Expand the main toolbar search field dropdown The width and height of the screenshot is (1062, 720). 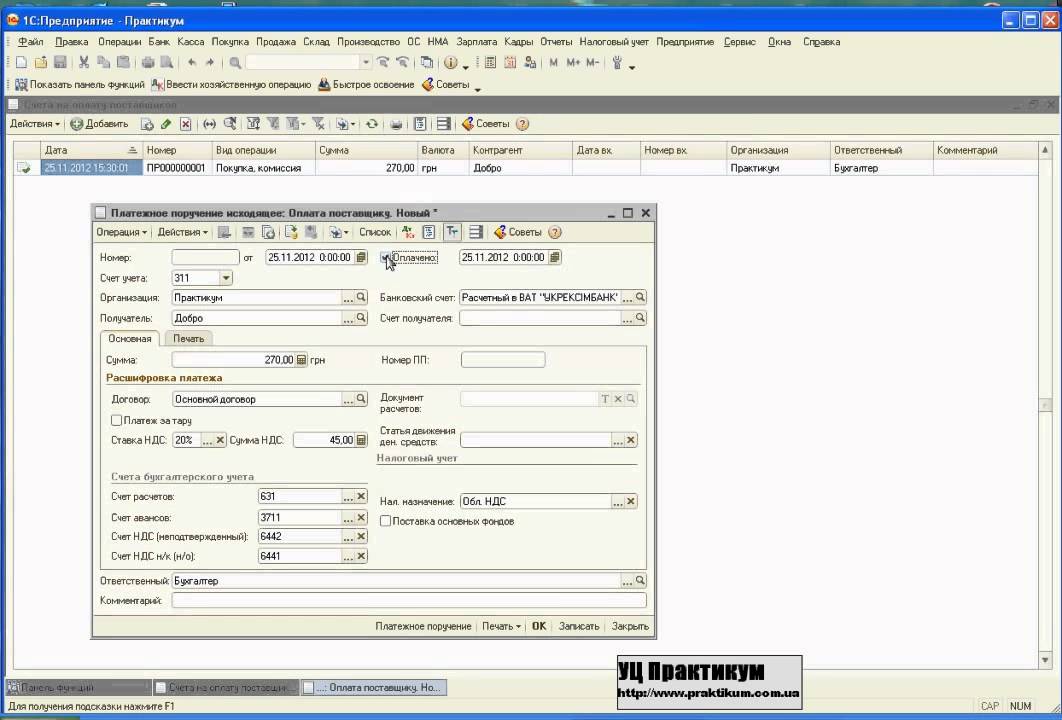click(x=366, y=63)
